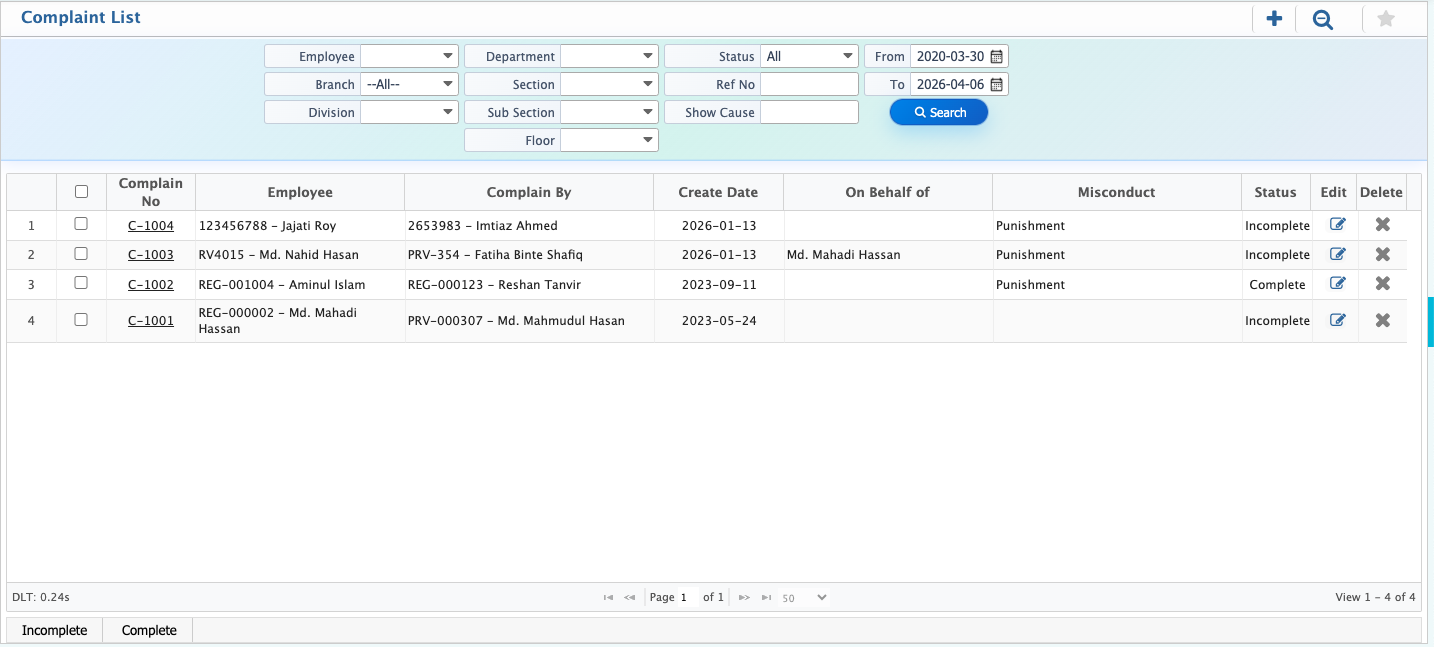Image resolution: width=1434 pixels, height=647 pixels.
Task: Toggle the select-all header checkbox
Action: coord(81,192)
